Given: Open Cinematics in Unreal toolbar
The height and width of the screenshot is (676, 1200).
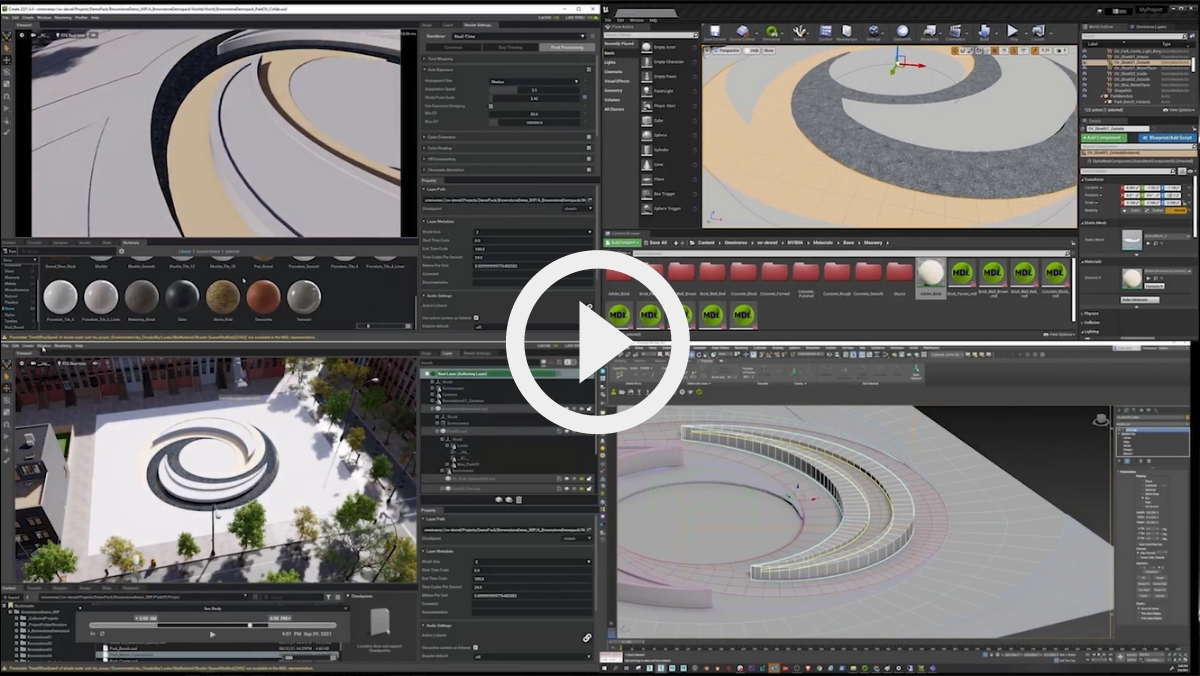Looking at the screenshot, I should (x=955, y=33).
